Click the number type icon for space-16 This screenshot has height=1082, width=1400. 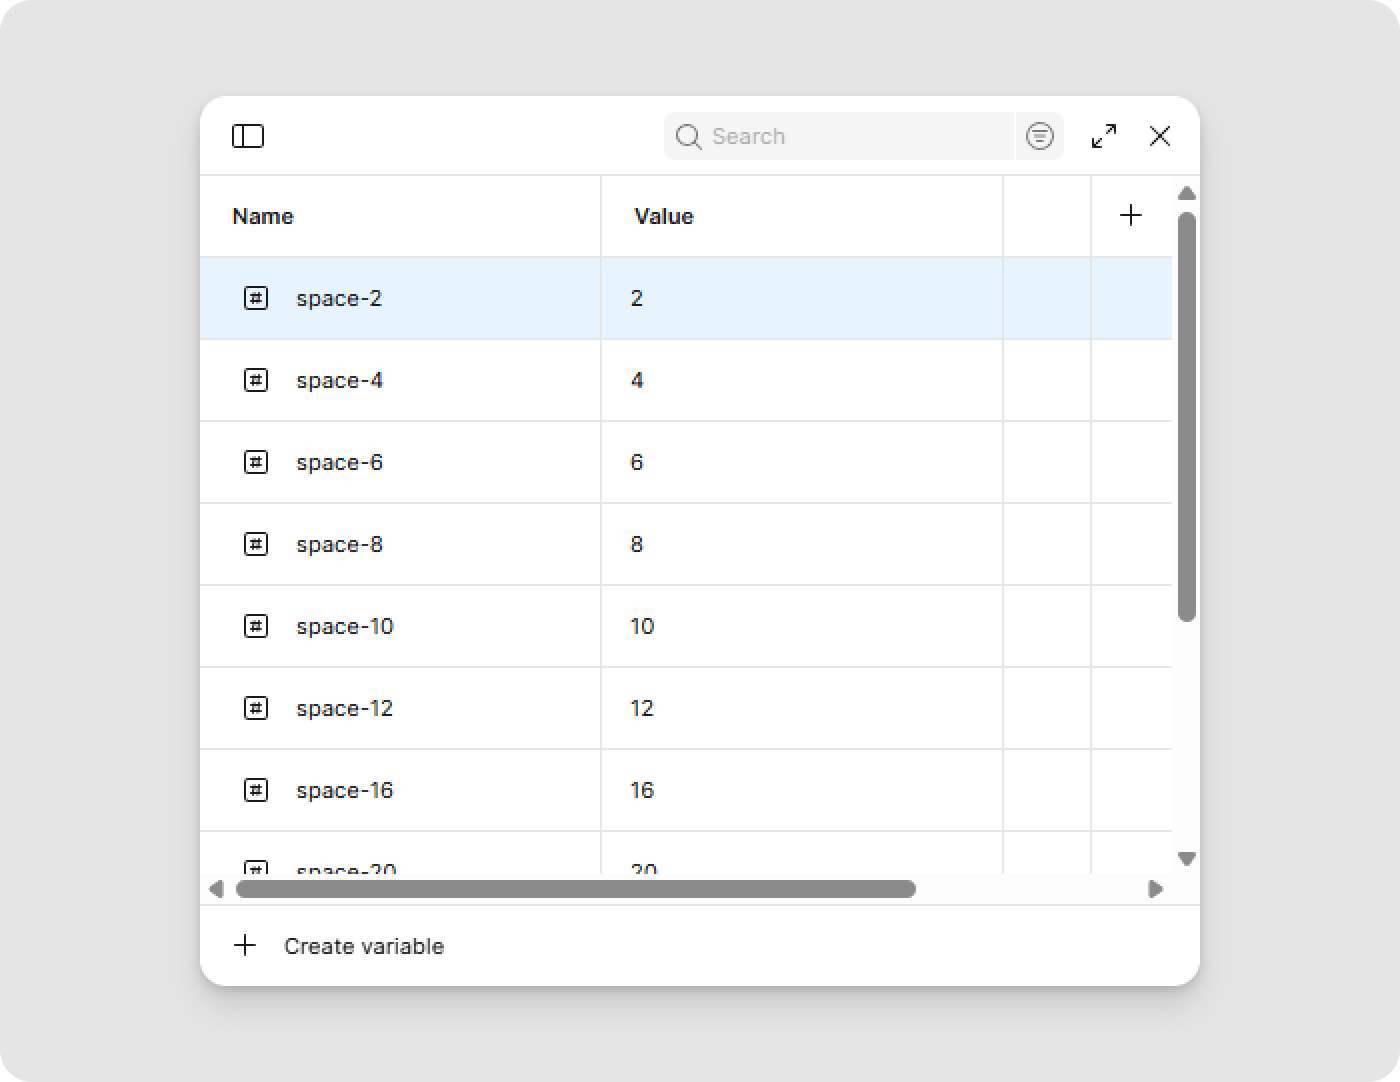coord(256,790)
